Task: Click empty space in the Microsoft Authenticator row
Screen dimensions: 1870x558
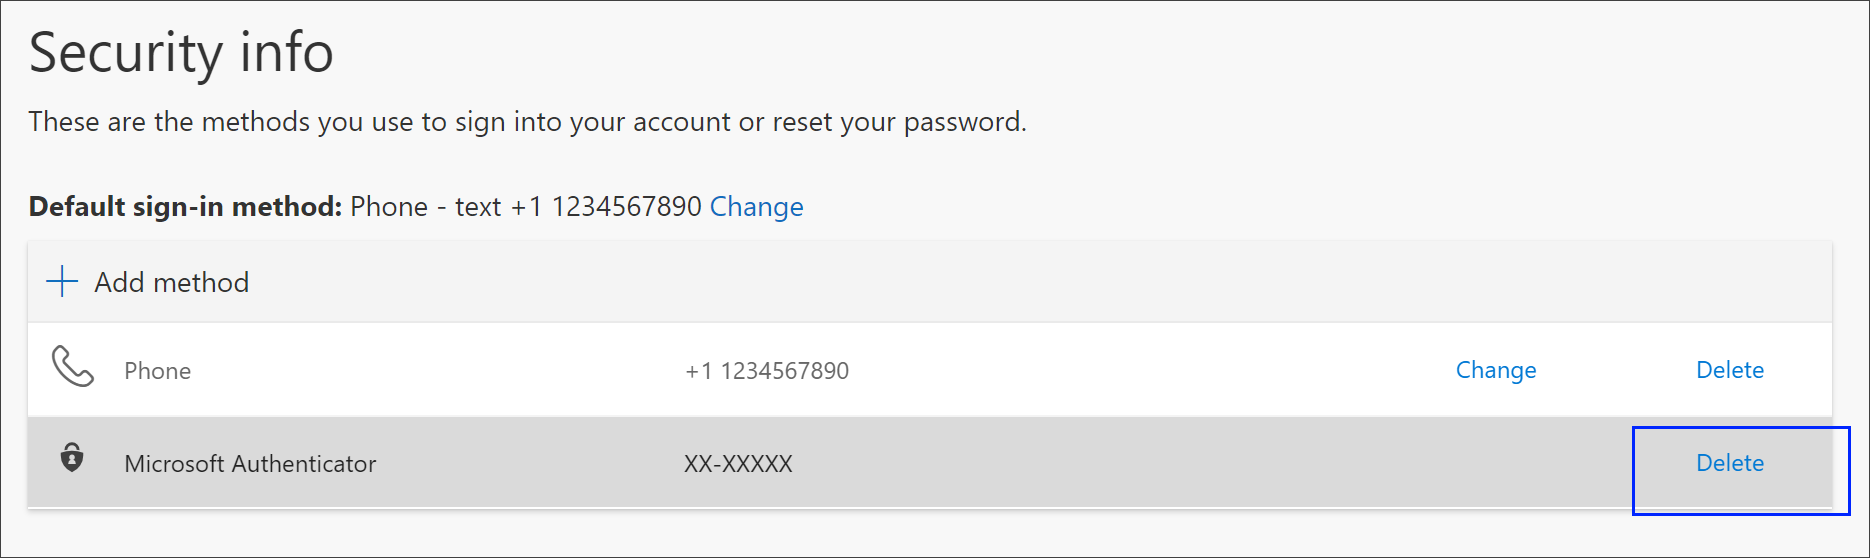Action: [x=1200, y=463]
